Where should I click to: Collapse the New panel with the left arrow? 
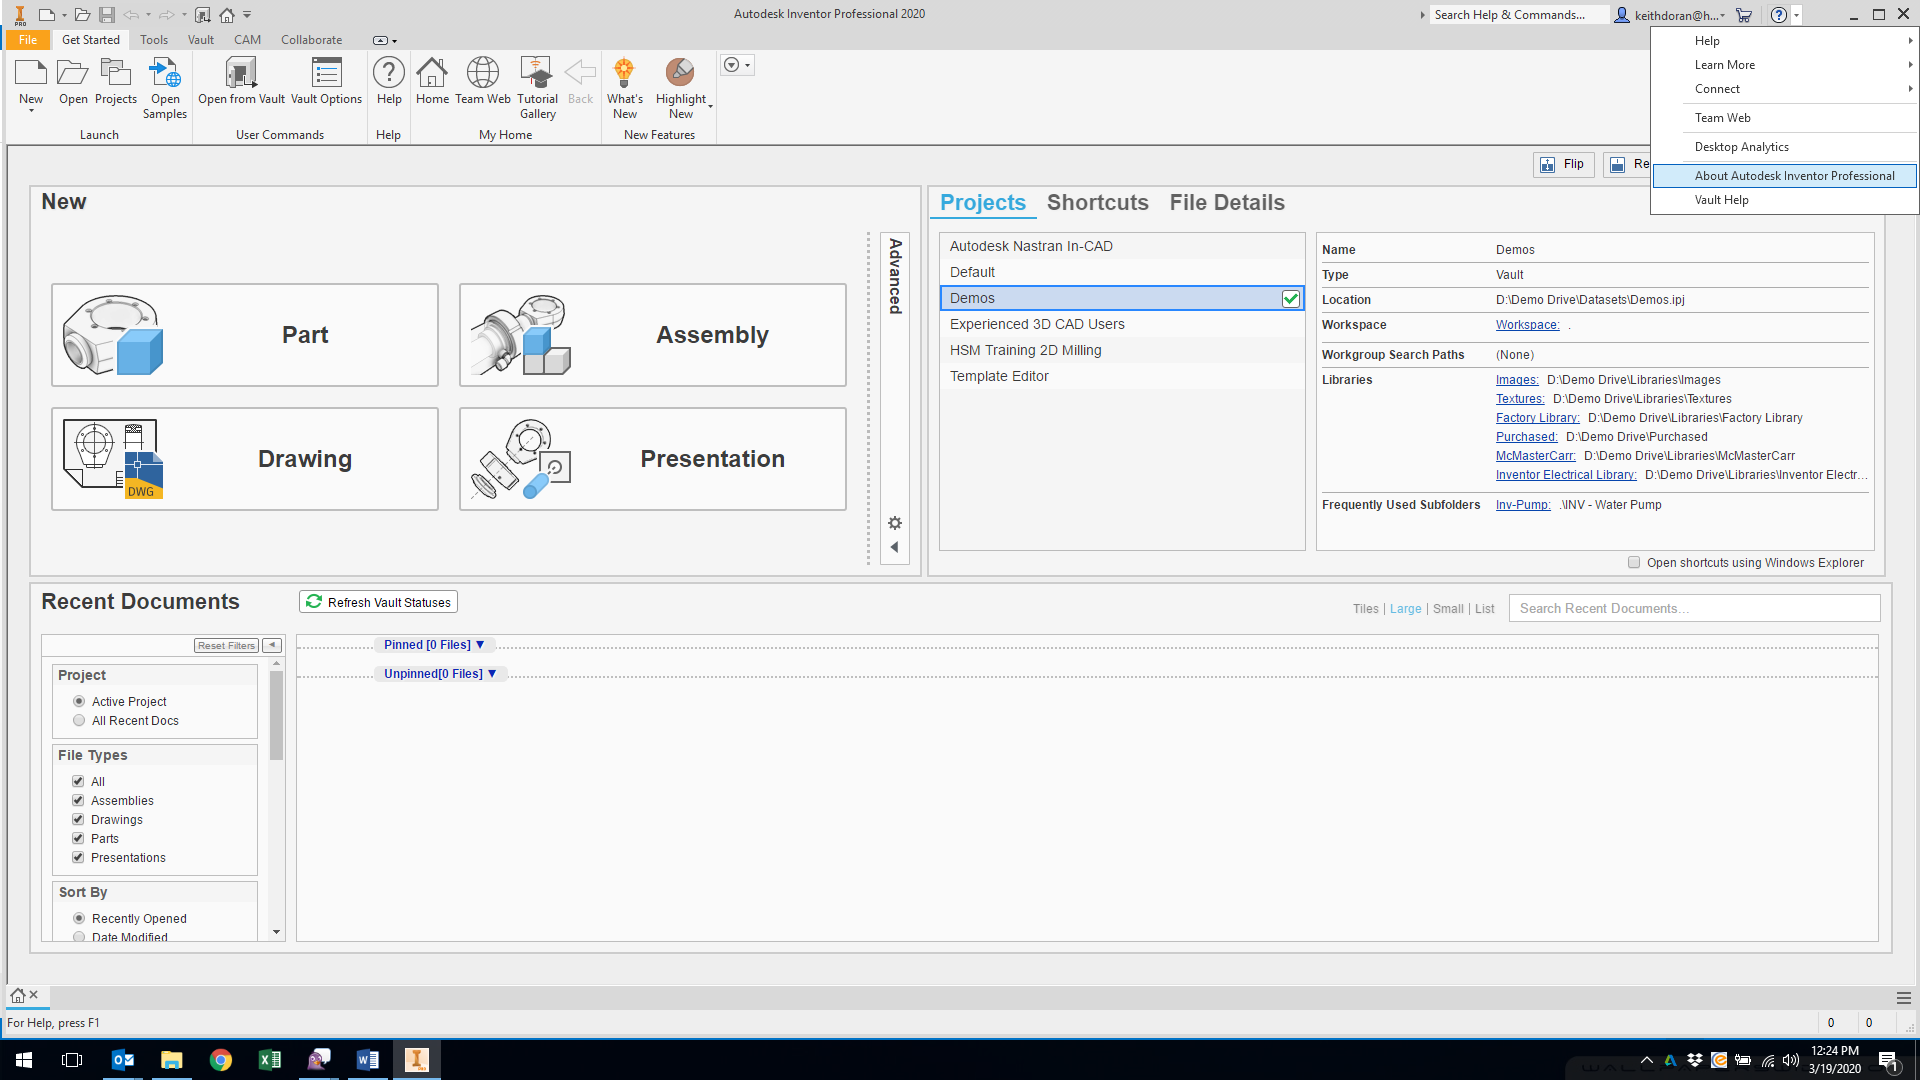tap(895, 547)
